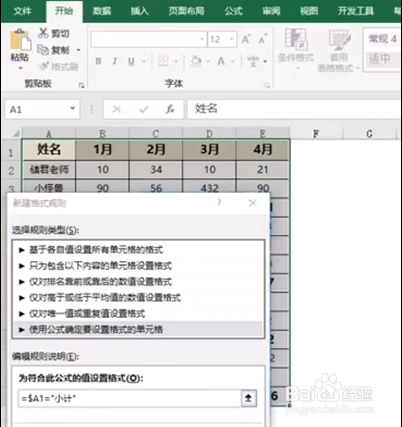Click the 1月 header cell
Viewport: 402px width, 427px height.
pos(102,150)
